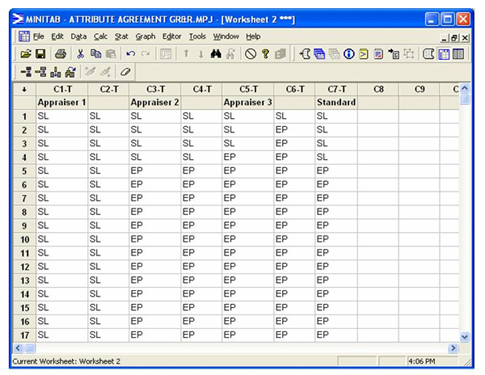Click the Appraiser 3 column name
Viewport: 485px width, 375px height.
click(x=248, y=102)
